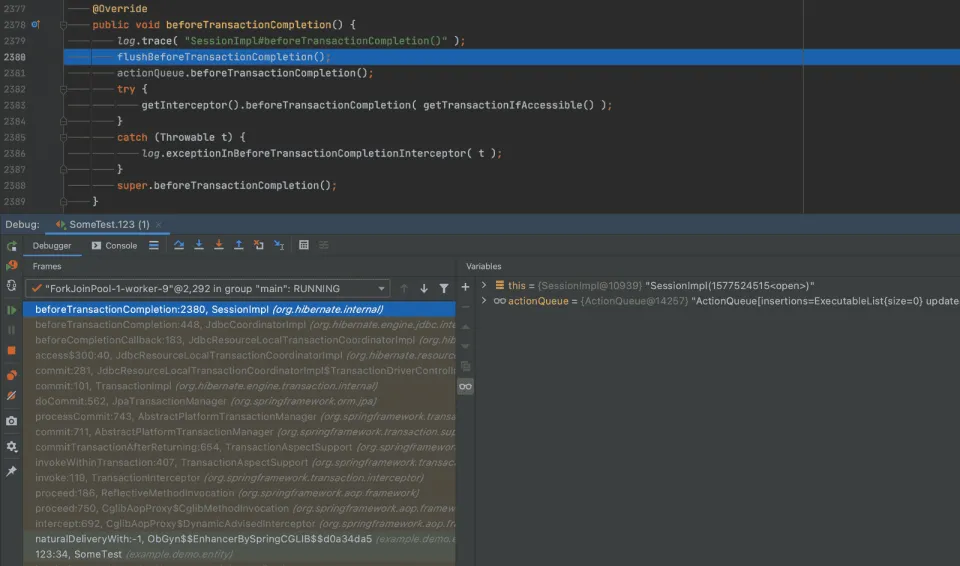The image size is (960, 566).
Task: Stop the debug session
Action: tap(12, 350)
